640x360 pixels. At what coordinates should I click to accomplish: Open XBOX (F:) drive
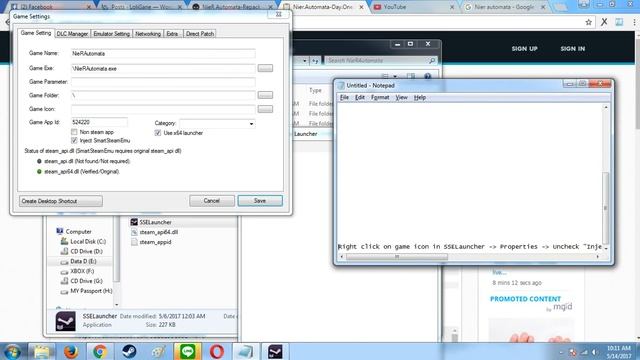[x=77, y=271]
